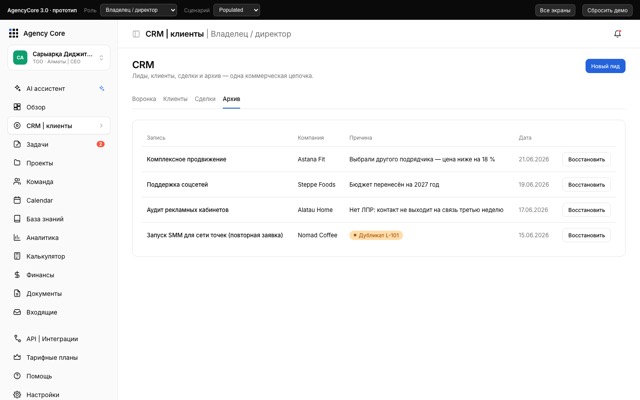
Task: Restore the Аудит рекламных кабинетов record
Action: (x=587, y=210)
